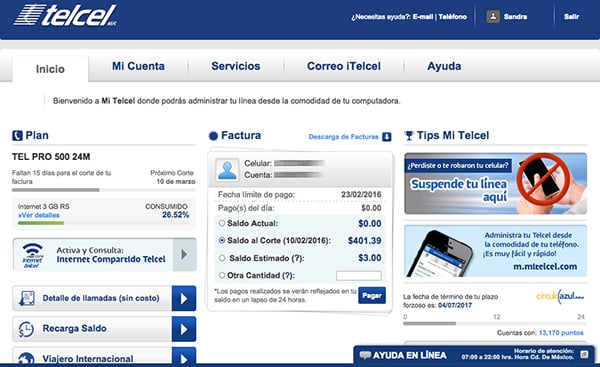Select the Saldo Actual radio option
Screen dimensions: 600x367
(222, 223)
